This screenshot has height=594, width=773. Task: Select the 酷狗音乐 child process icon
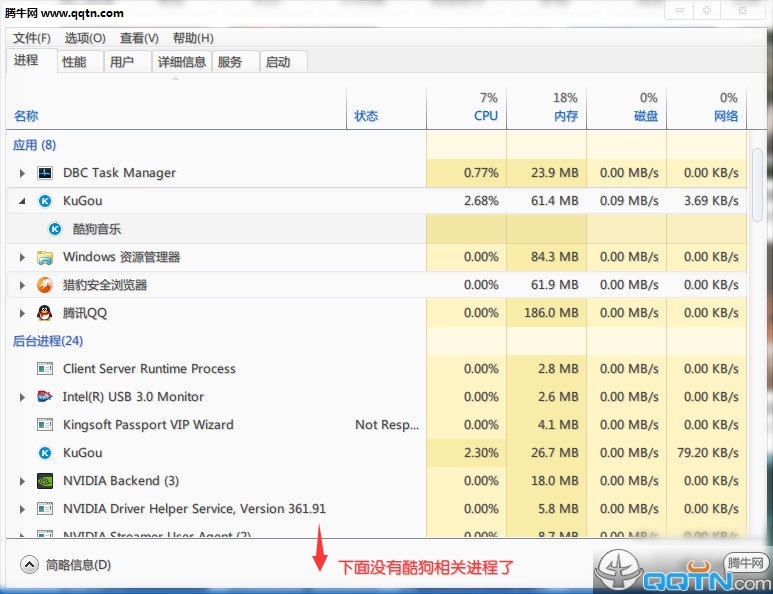[x=56, y=229]
